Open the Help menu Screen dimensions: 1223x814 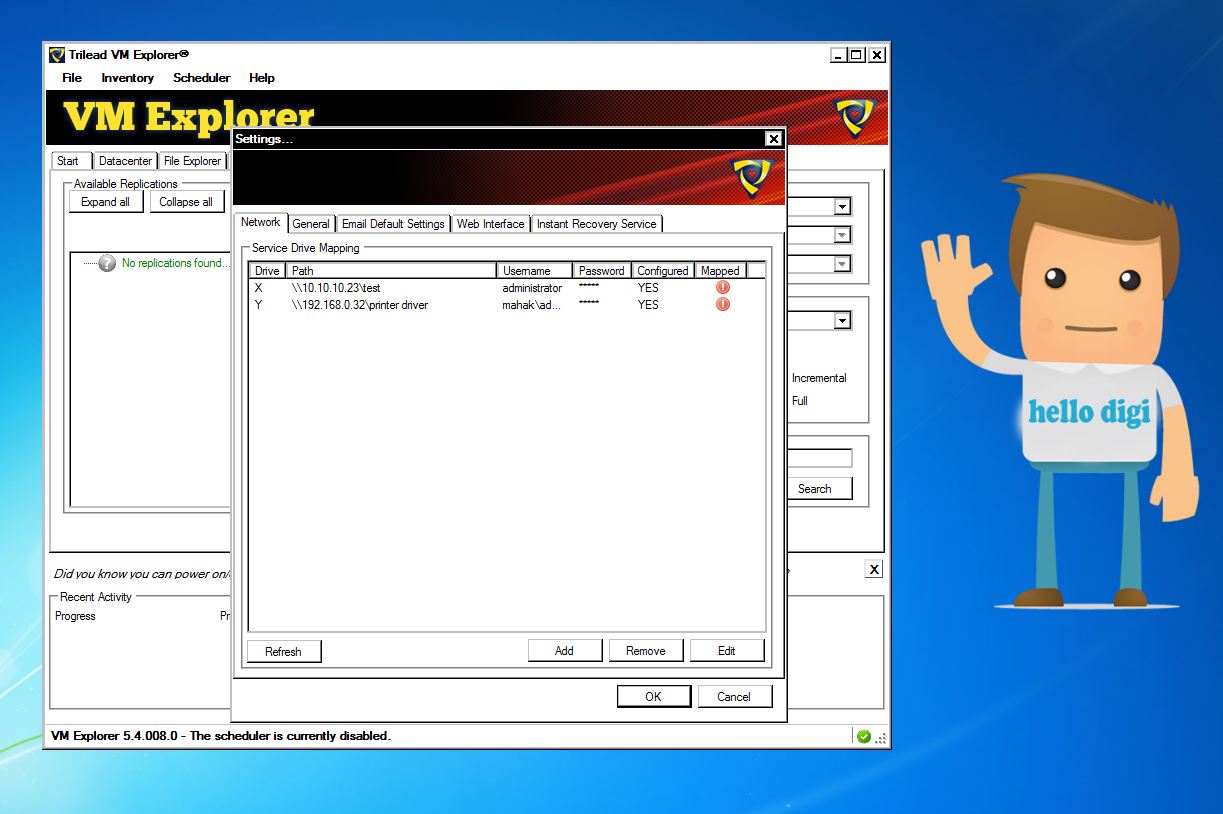tap(262, 78)
